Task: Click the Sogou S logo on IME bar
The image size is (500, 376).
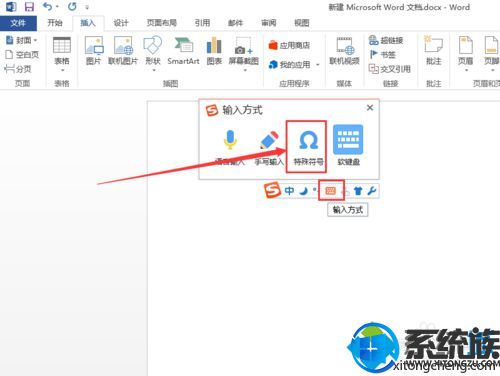Action: coord(273,191)
